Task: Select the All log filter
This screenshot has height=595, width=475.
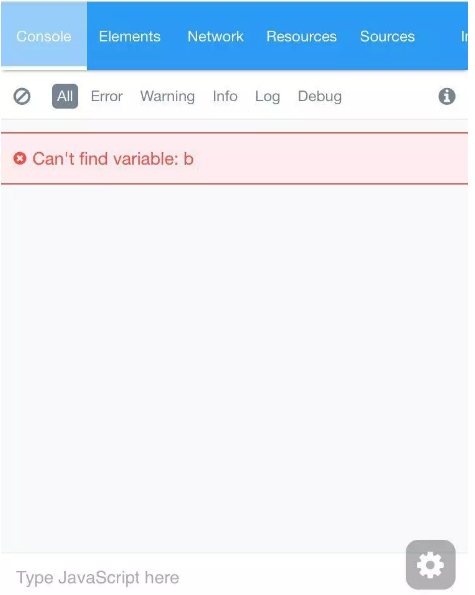Action: tap(65, 96)
